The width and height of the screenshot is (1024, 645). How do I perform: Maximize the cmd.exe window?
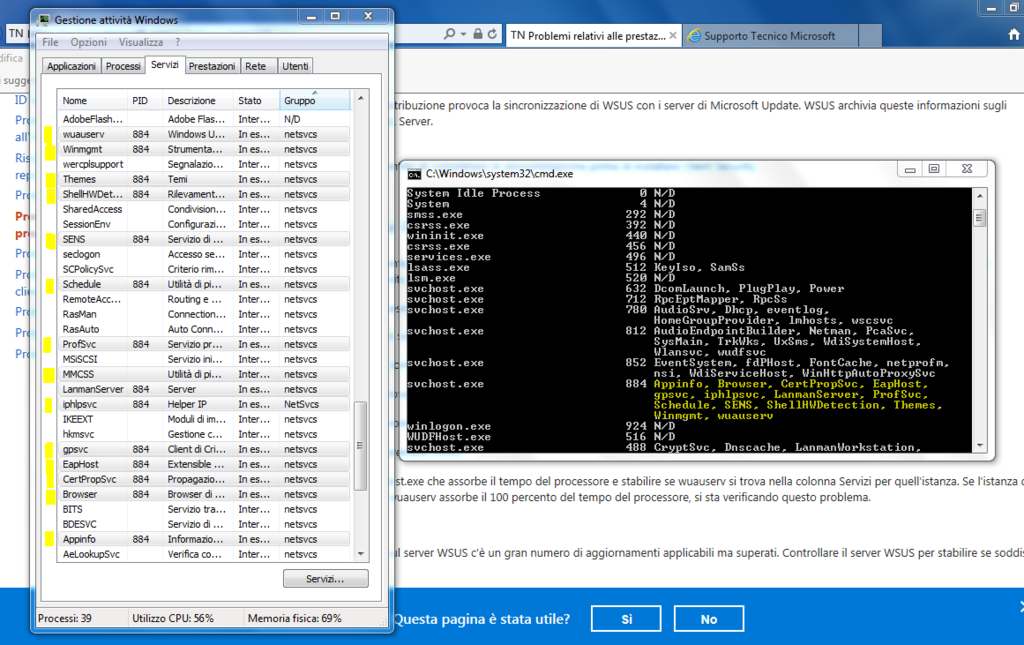(934, 169)
